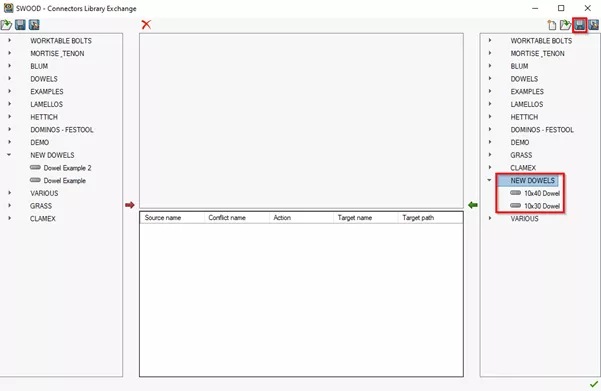
Task: Select WORKTABLE BOLTS in the right tree
Action: point(541,41)
